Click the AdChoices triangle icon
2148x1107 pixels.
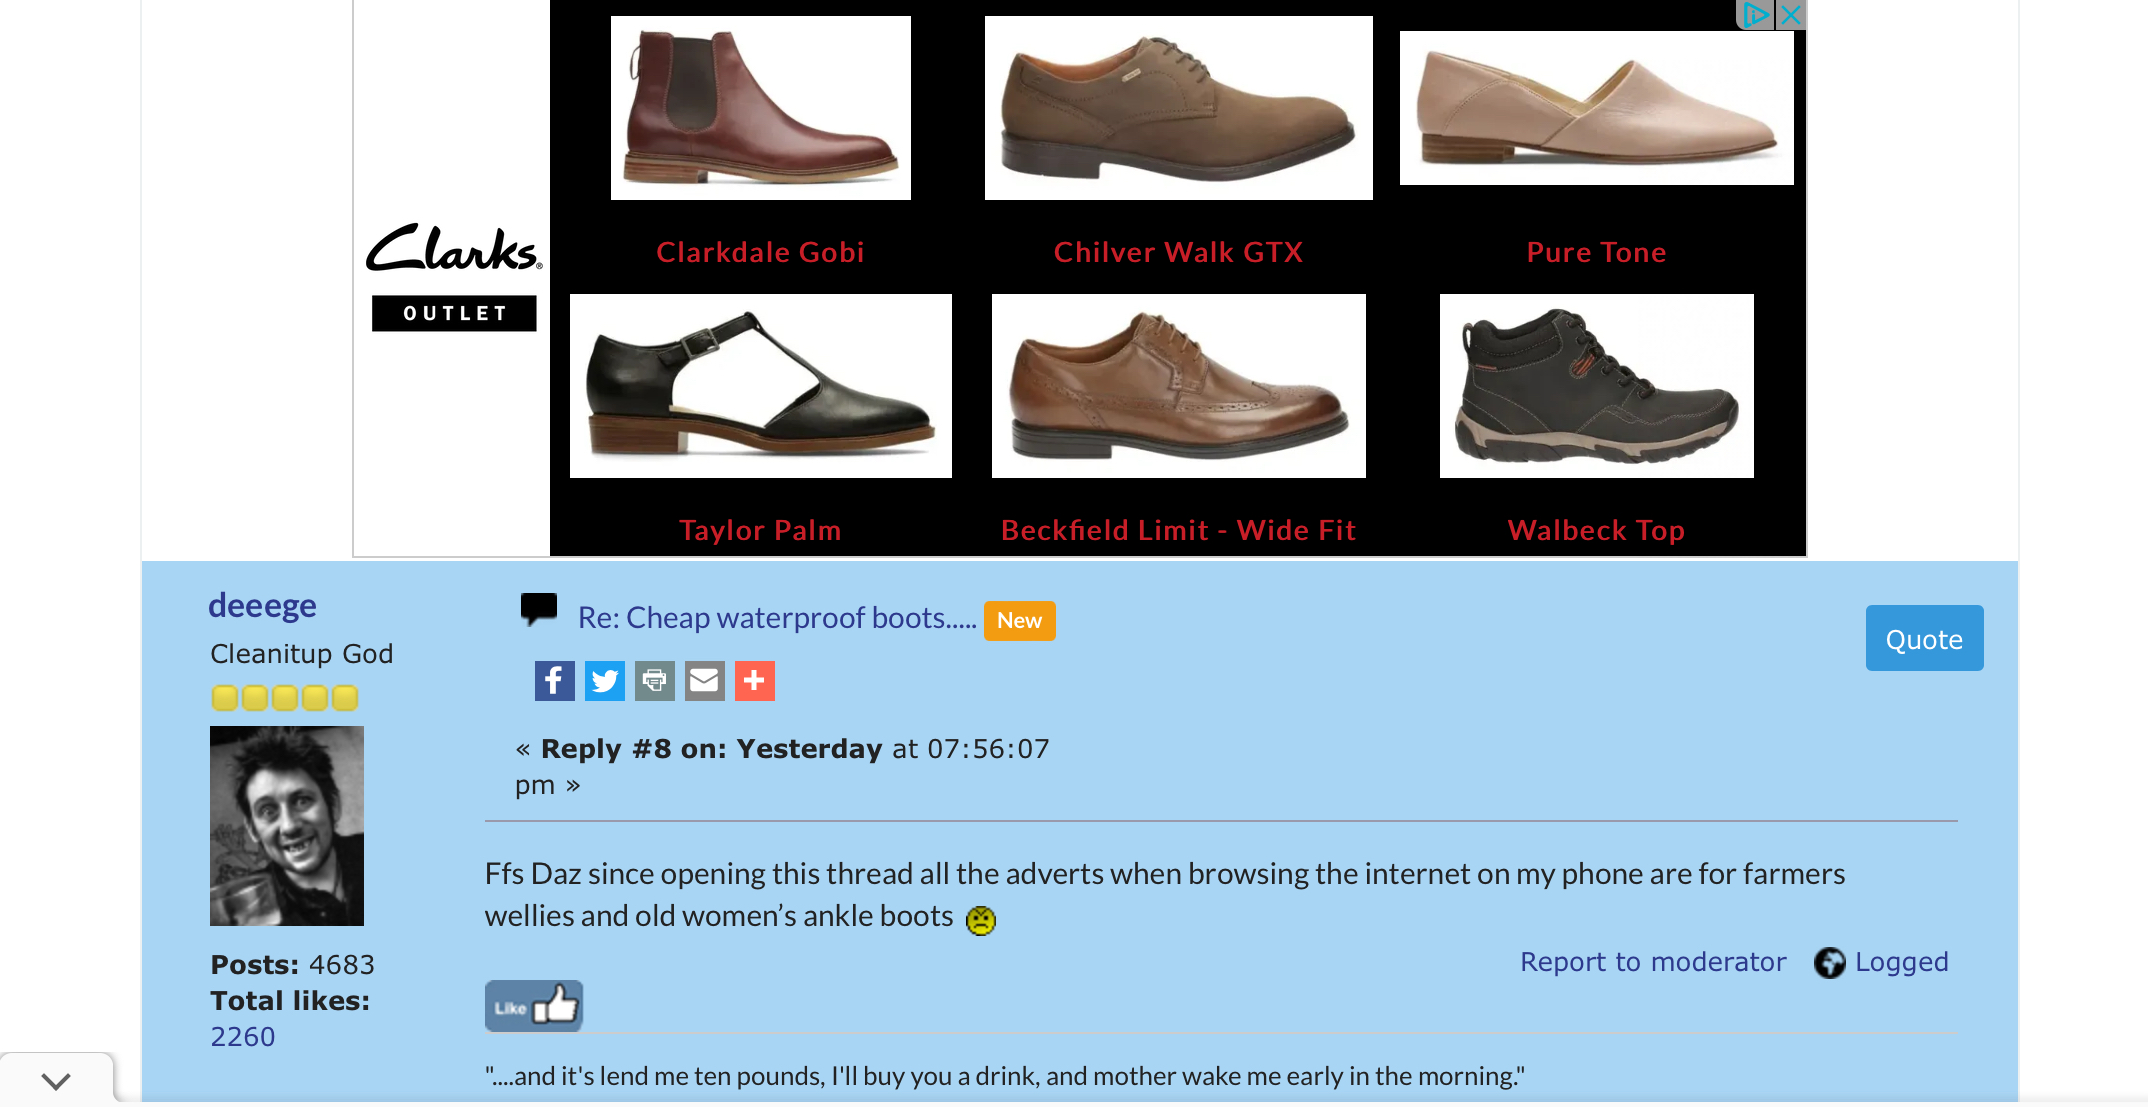coord(1756,15)
